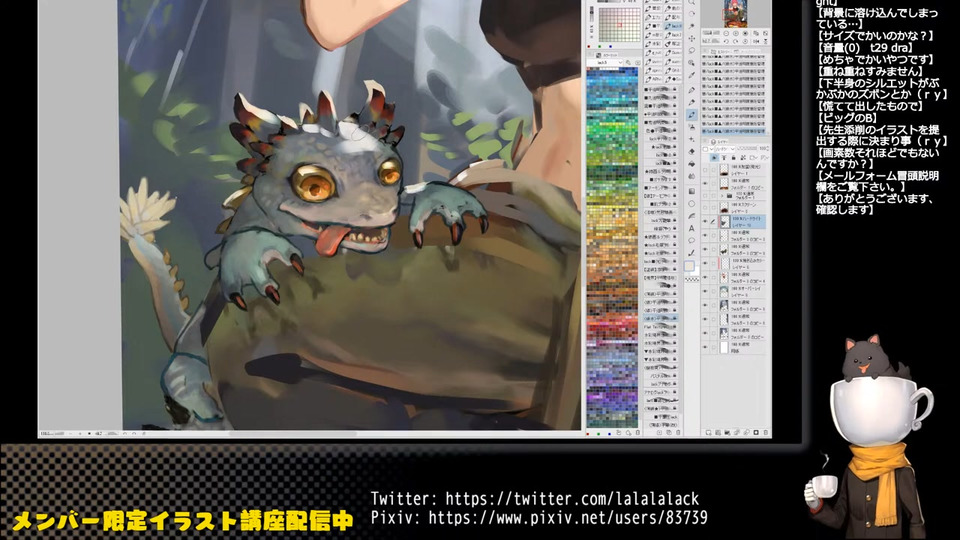960x540 pixels.
Task: Select the highlighted brush preset in the list
Action: tap(660, 318)
